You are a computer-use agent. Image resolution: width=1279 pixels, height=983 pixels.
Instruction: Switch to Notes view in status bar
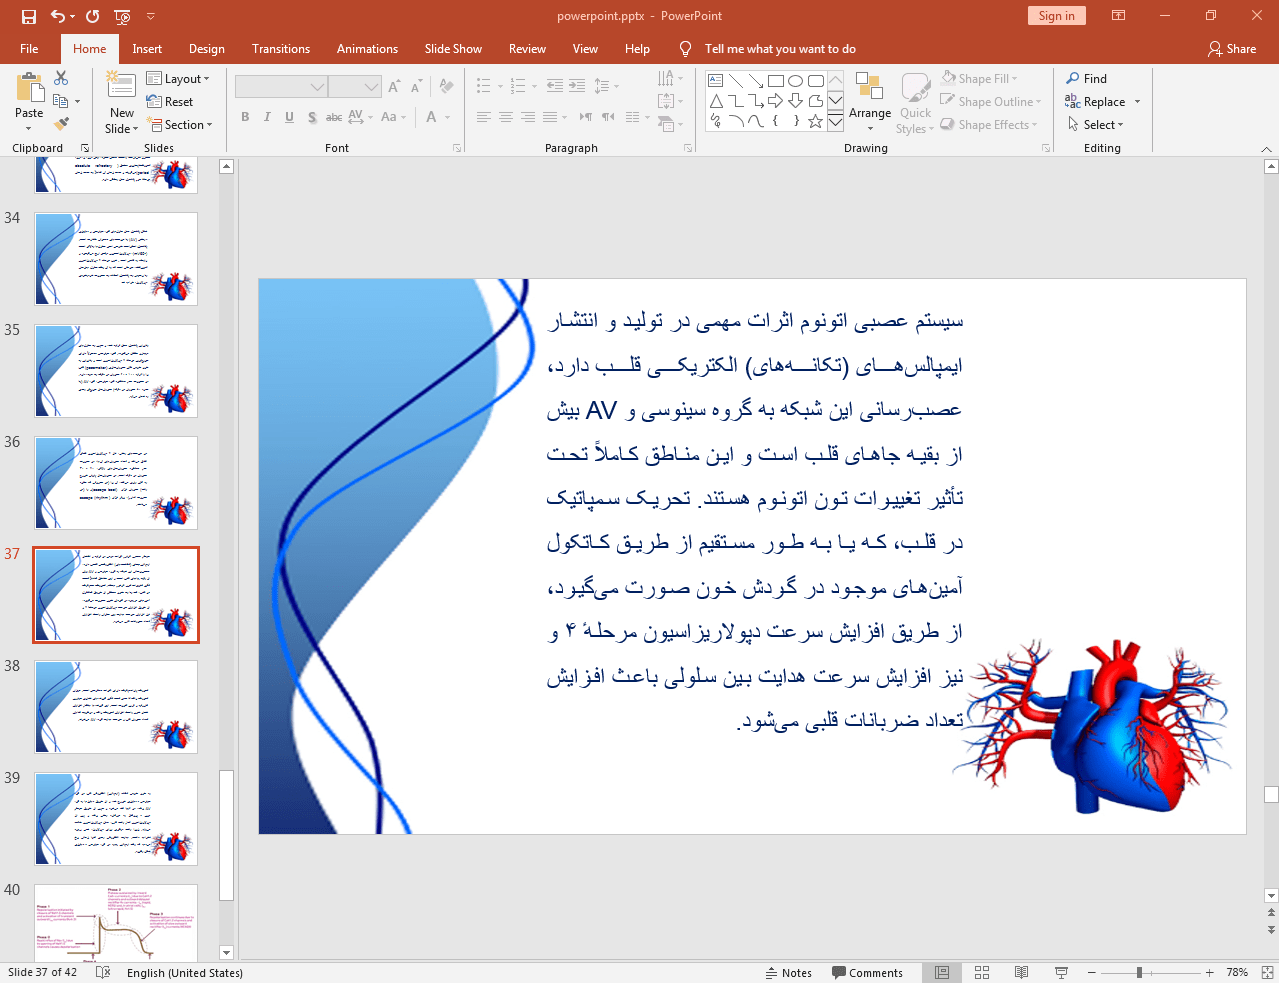(789, 972)
